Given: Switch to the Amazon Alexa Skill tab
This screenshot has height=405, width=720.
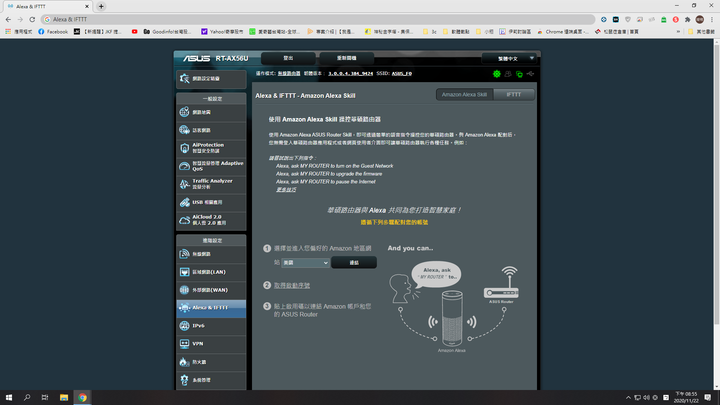Looking at the screenshot, I should click(x=464, y=95).
